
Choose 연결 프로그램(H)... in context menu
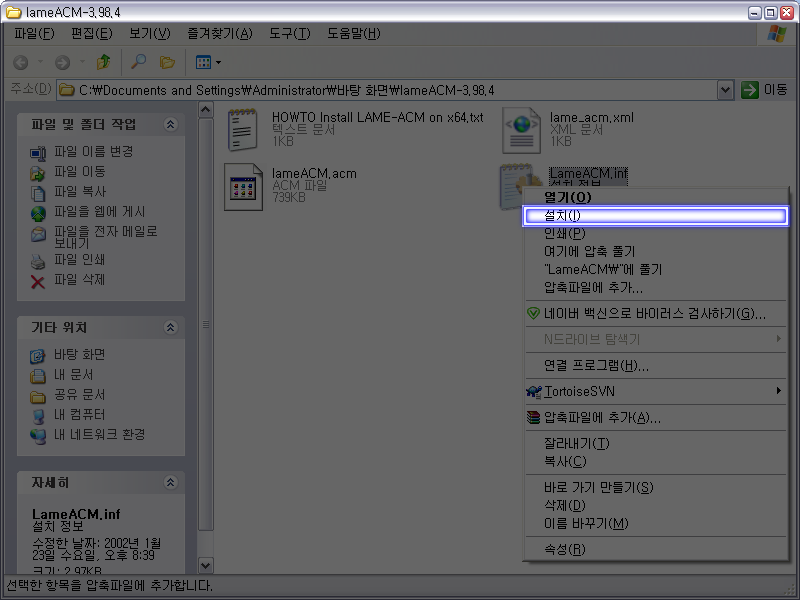click(x=656, y=365)
